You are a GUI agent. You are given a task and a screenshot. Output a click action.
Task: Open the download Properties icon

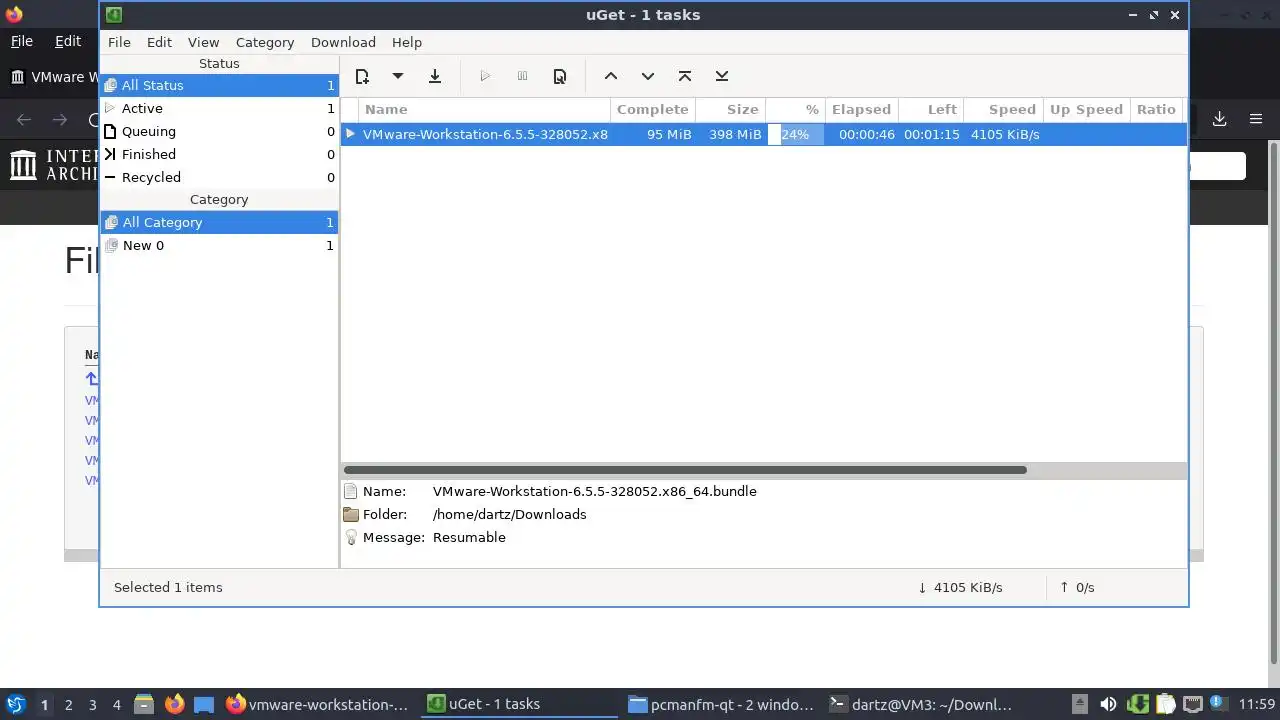click(560, 76)
